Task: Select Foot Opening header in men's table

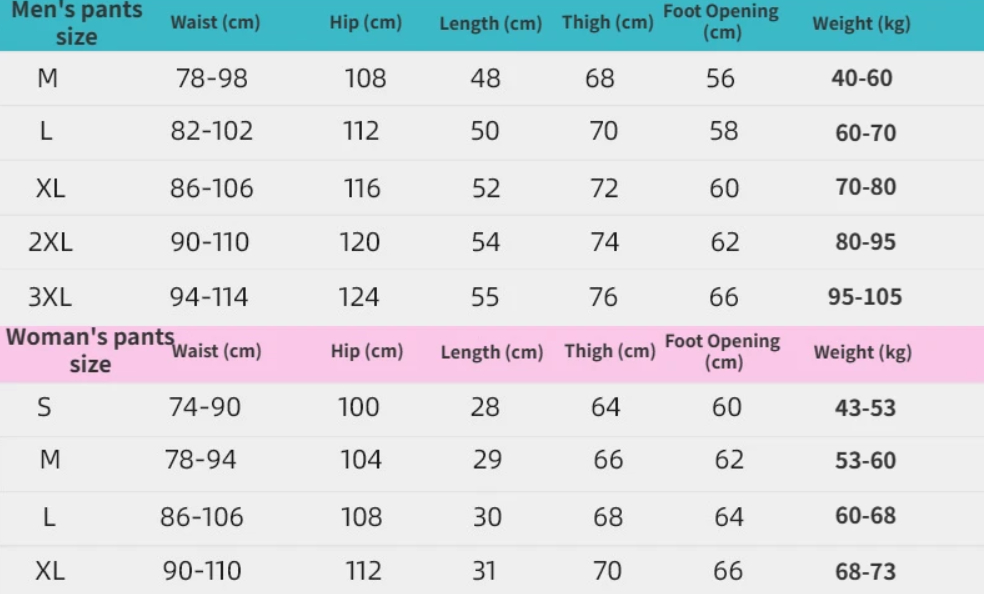Action: pos(721,22)
